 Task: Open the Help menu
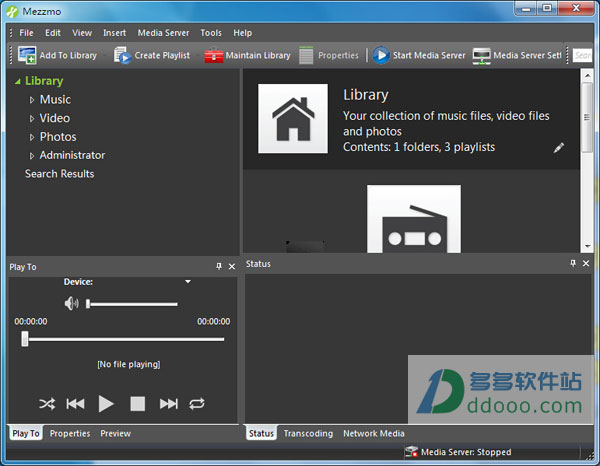coord(243,33)
